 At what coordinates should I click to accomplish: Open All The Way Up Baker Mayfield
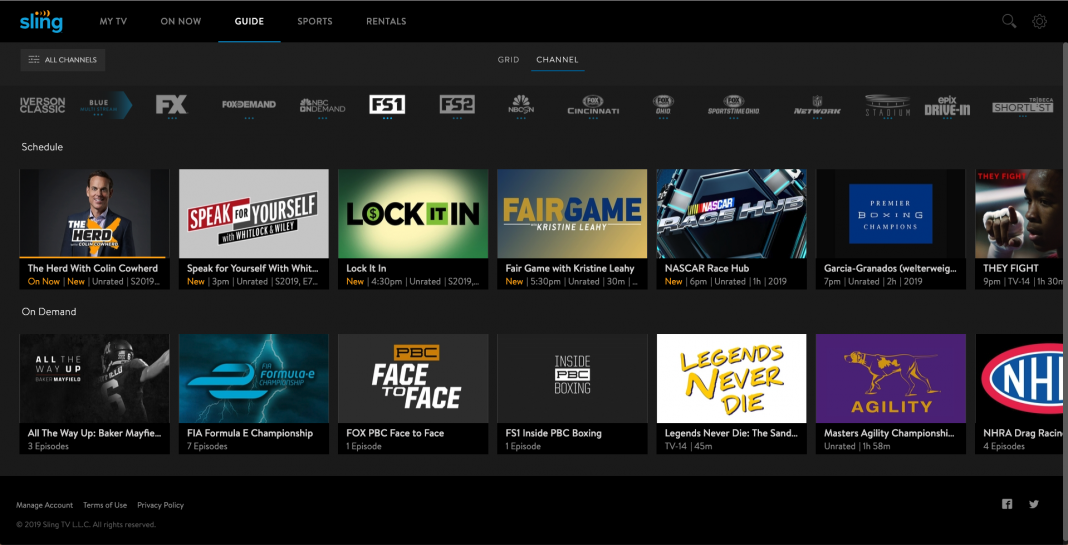coord(94,378)
